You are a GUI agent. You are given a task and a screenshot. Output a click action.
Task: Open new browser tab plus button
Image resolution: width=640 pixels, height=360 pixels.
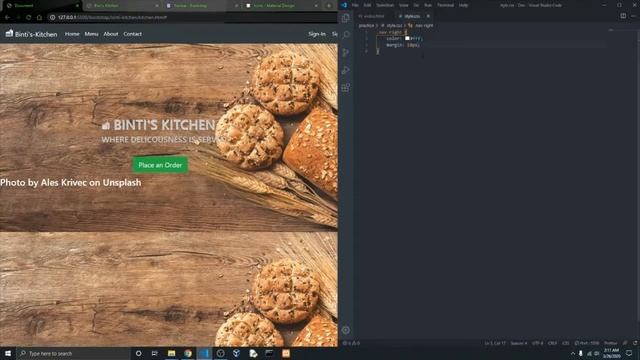(x=329, y=6)
